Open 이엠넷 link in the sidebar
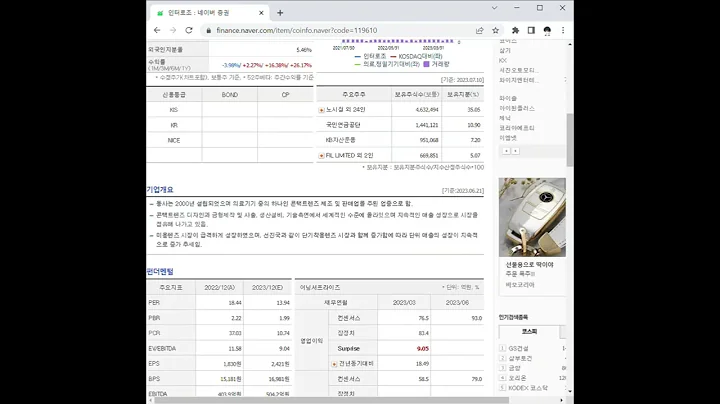This screenshot has height=404, width=720. click(x=508, y=138)
